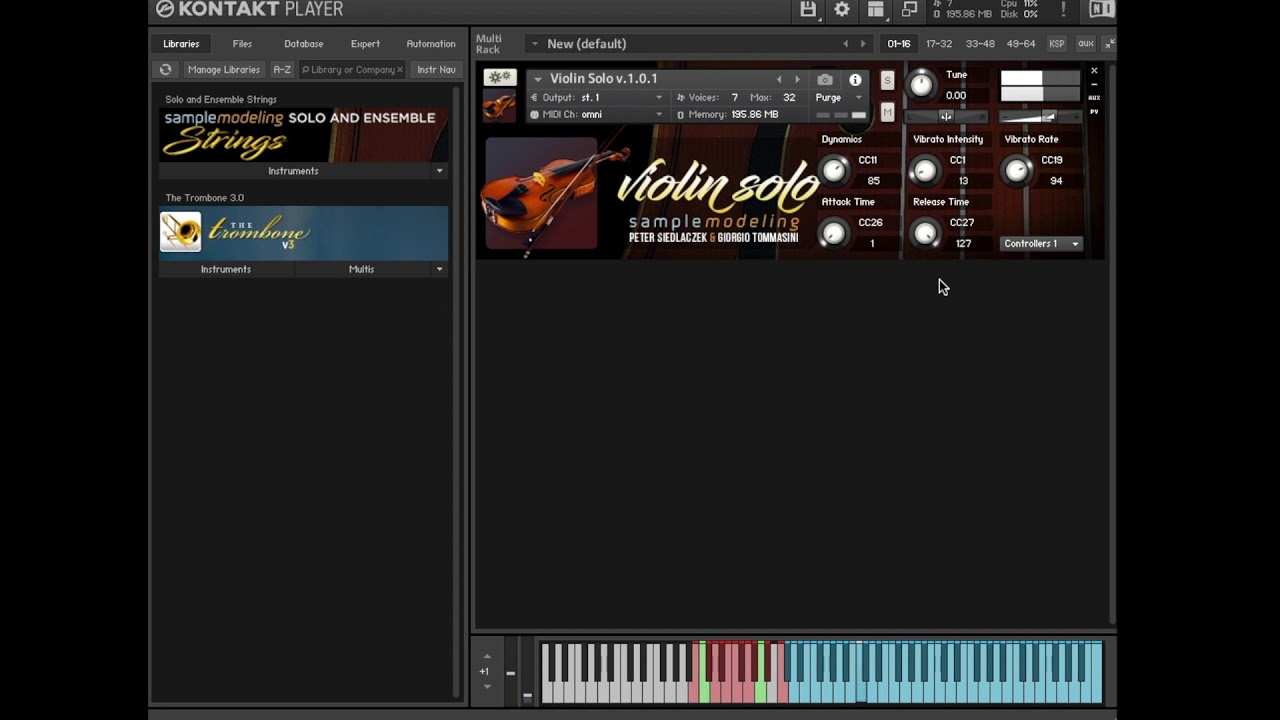Open Trombone Instruments button
This screenshot has height=720, width=1280.
click(226, 269)
